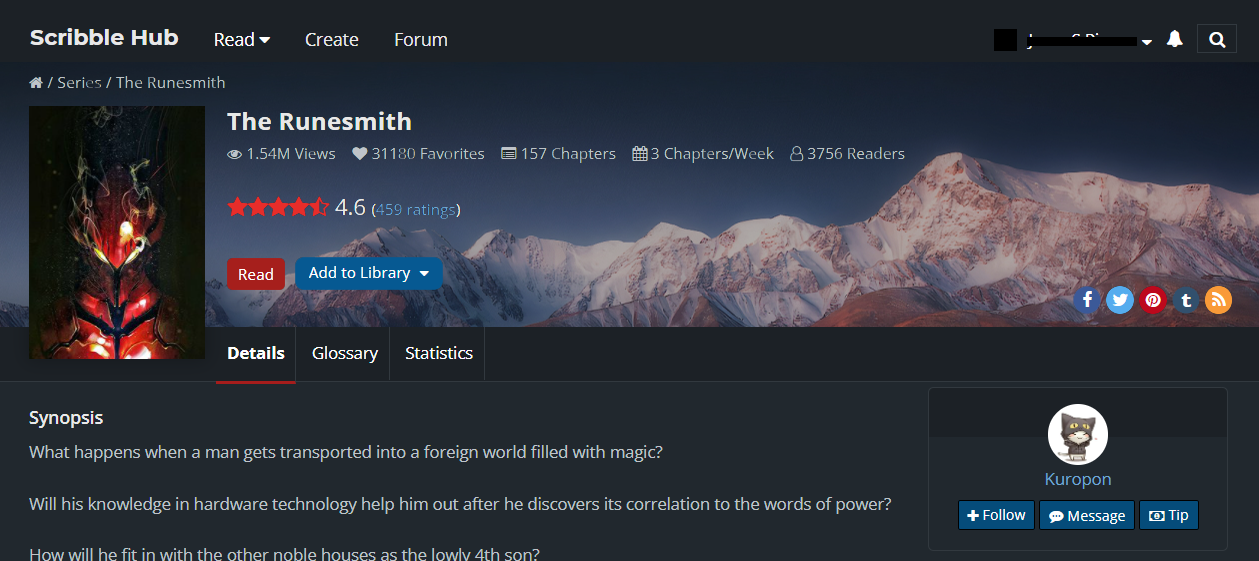Share series on Twitter
This screenshot has height=561, width=1259.
(1120, 299)
